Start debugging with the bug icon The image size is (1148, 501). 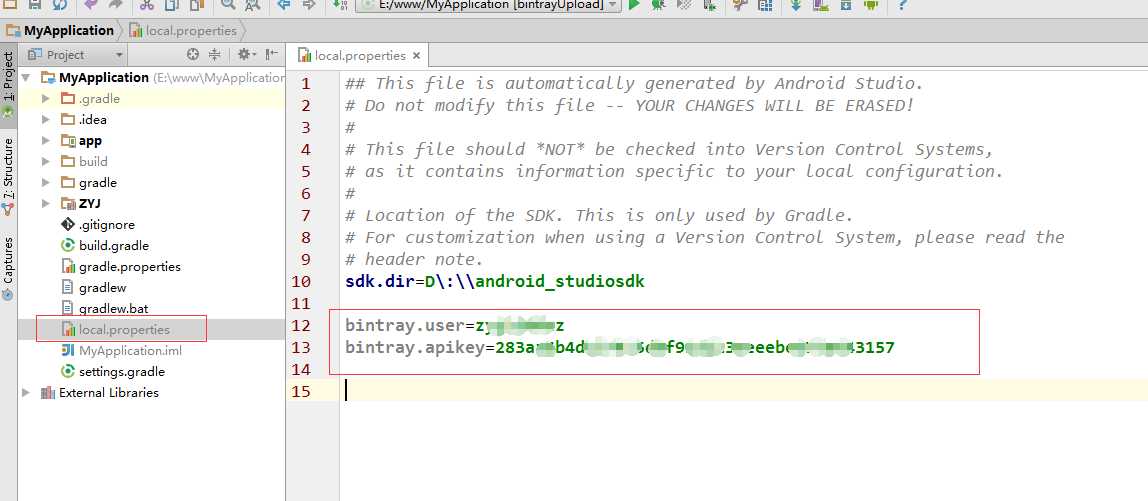[658, 4]
